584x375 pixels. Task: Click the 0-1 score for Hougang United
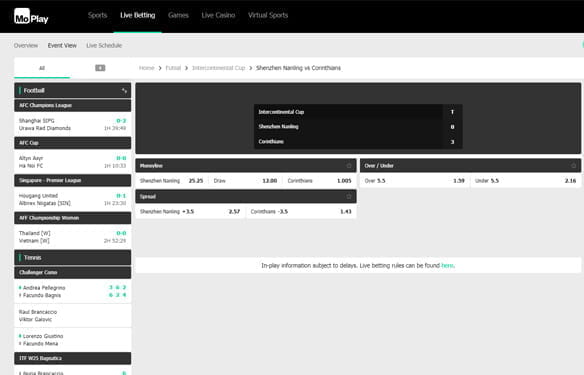[x=121, y=196]
